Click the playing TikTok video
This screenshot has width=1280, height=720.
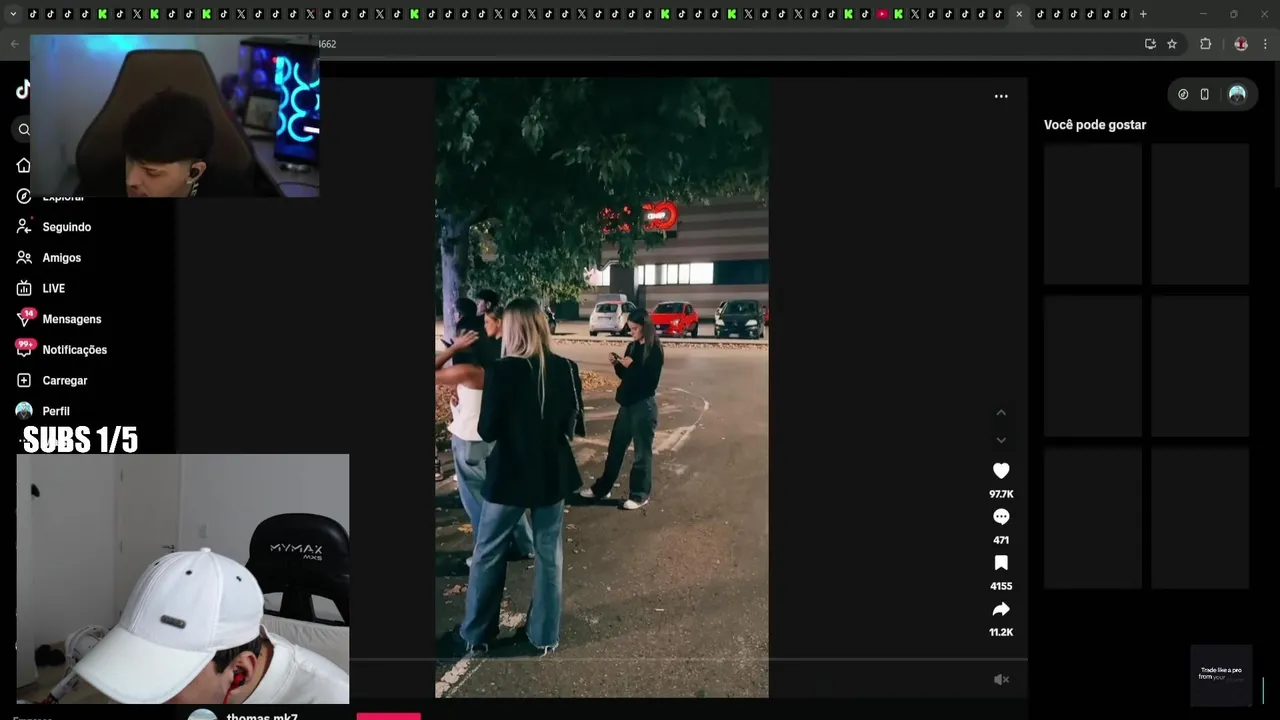tap(602, 387)
